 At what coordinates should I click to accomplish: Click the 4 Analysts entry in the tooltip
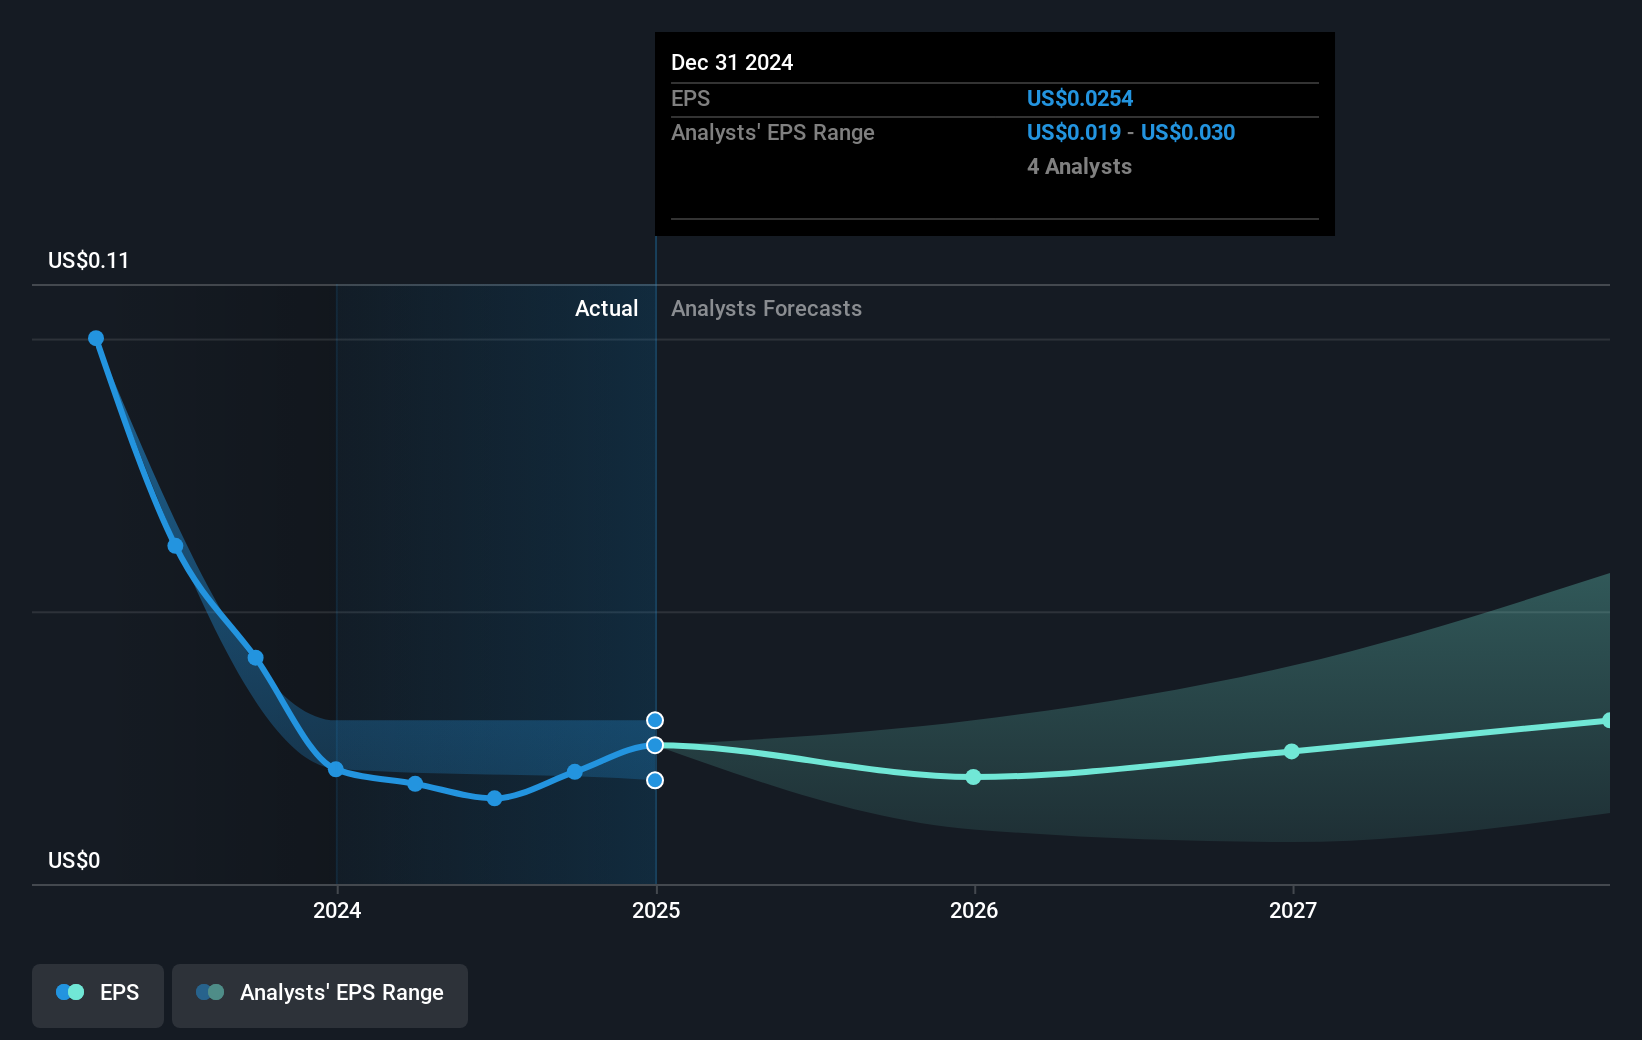pos(1078,167)
